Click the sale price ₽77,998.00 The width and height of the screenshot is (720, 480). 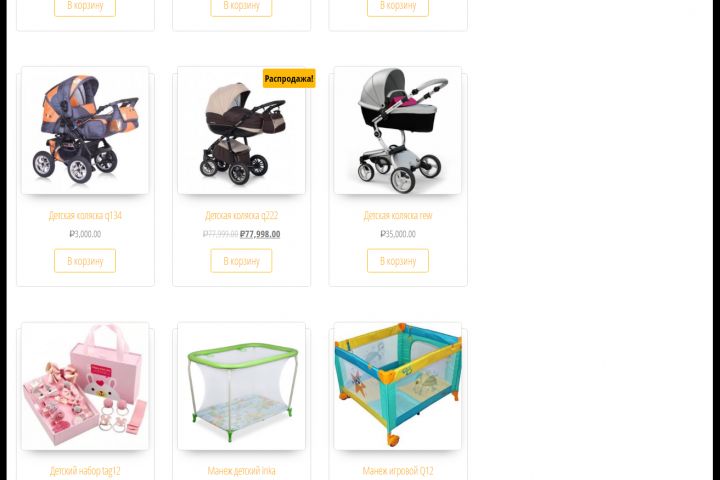260,234
